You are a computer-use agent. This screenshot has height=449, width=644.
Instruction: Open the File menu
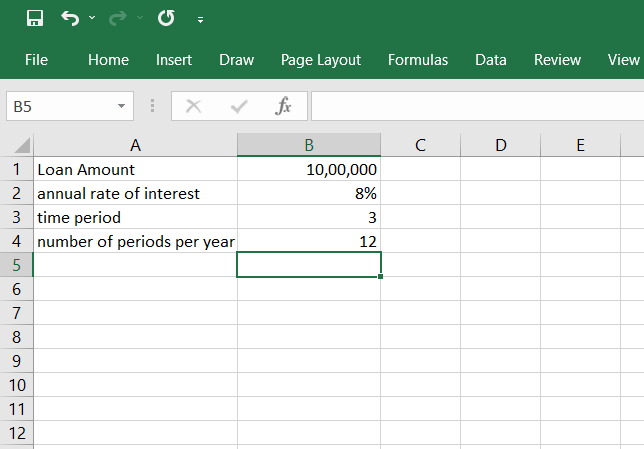(x=36, y=60)
